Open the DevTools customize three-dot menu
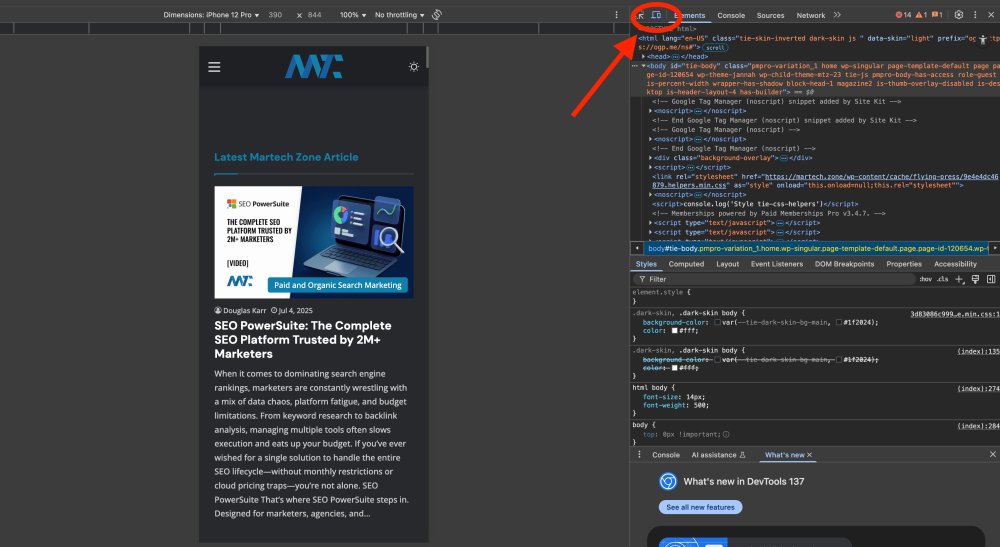1000x547 pixels. tap(975, 15)
